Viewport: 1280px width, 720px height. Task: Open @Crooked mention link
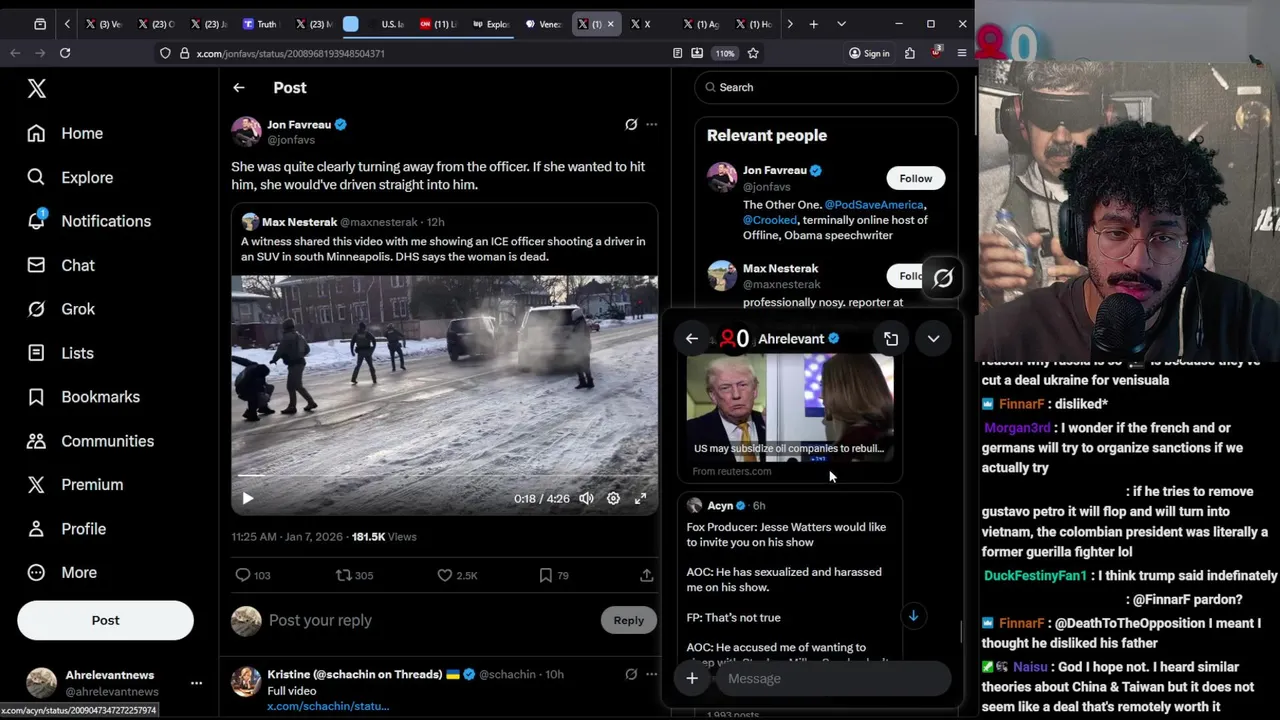coord(770,220)
